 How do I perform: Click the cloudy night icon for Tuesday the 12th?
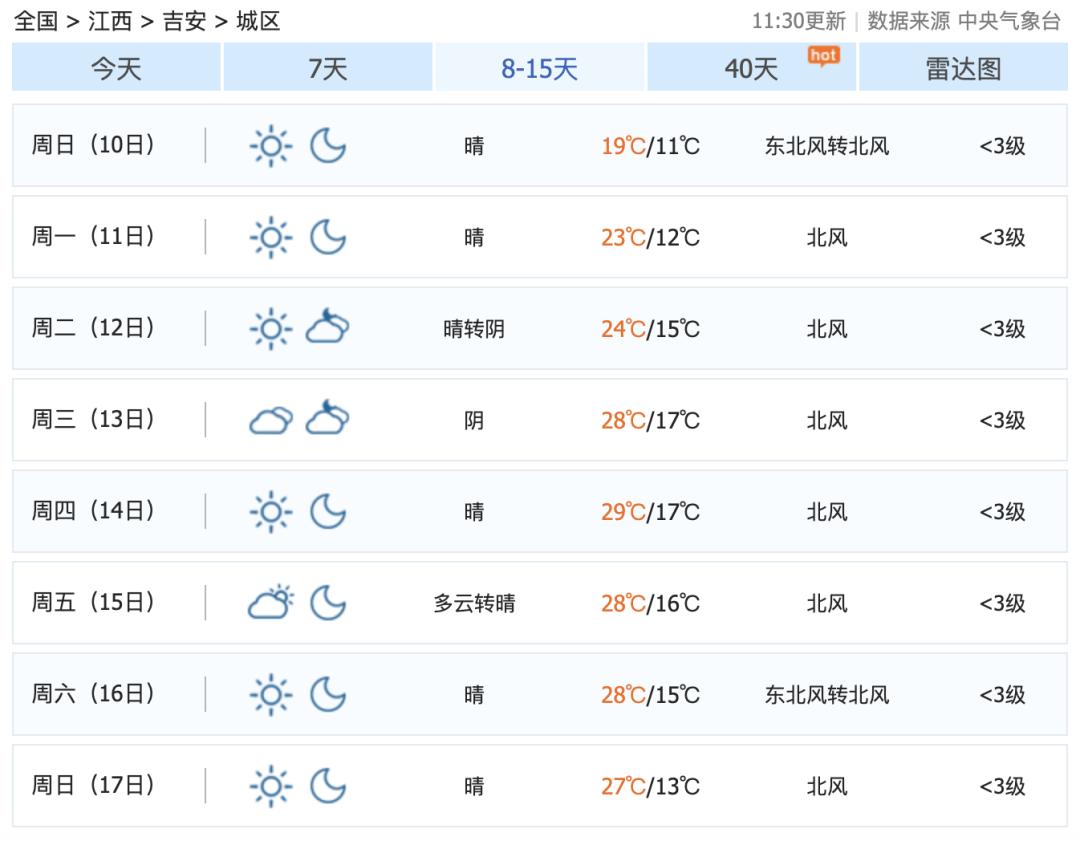point(328,328)
